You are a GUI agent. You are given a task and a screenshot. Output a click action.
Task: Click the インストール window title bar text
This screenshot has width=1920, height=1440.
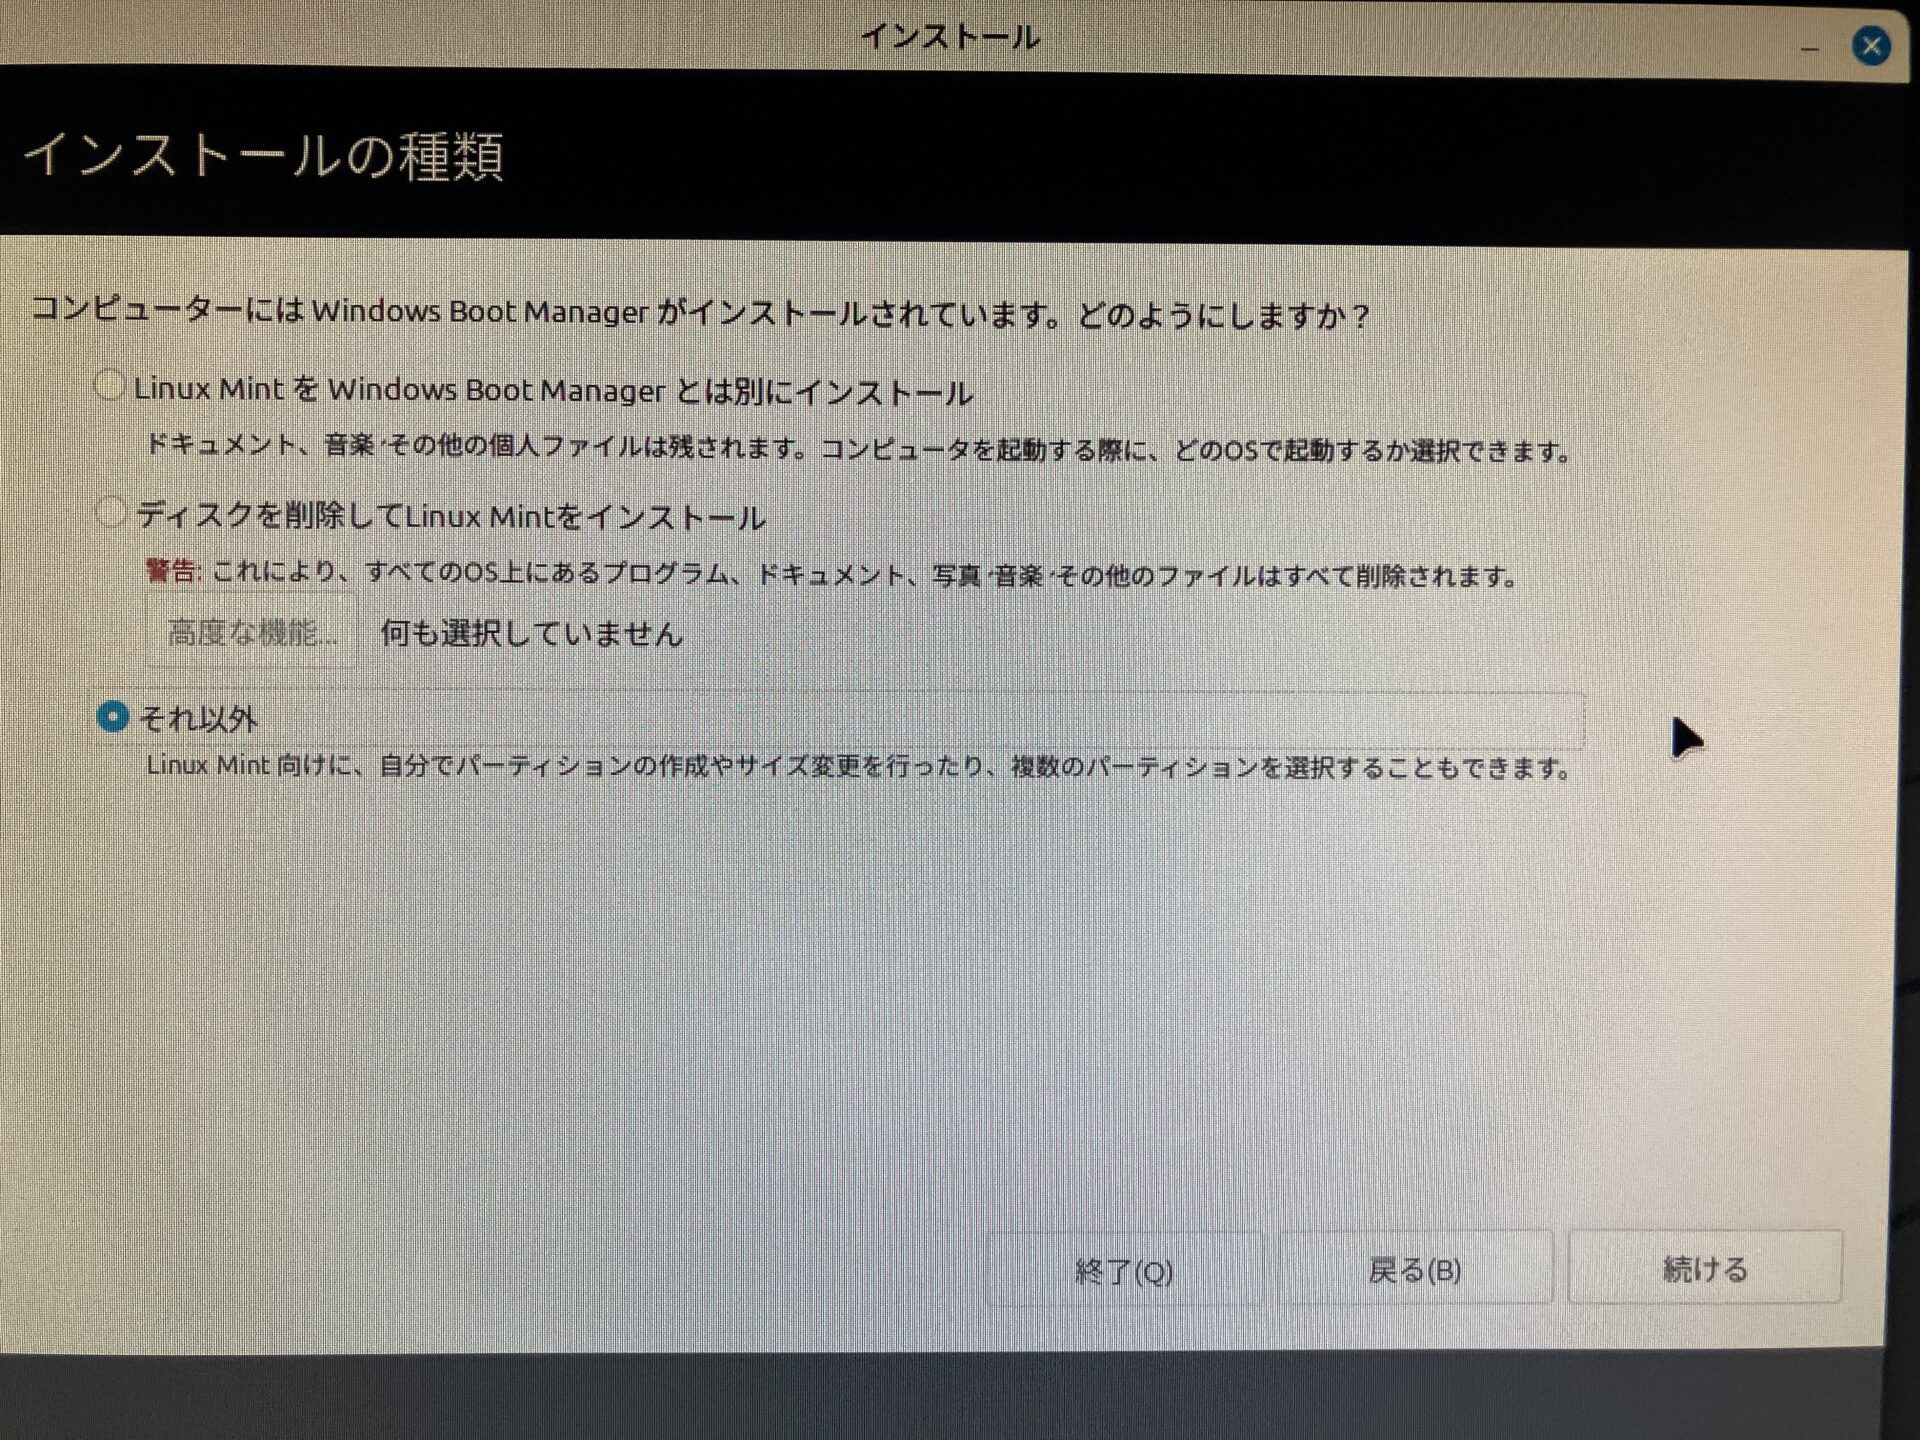[950, 38]
